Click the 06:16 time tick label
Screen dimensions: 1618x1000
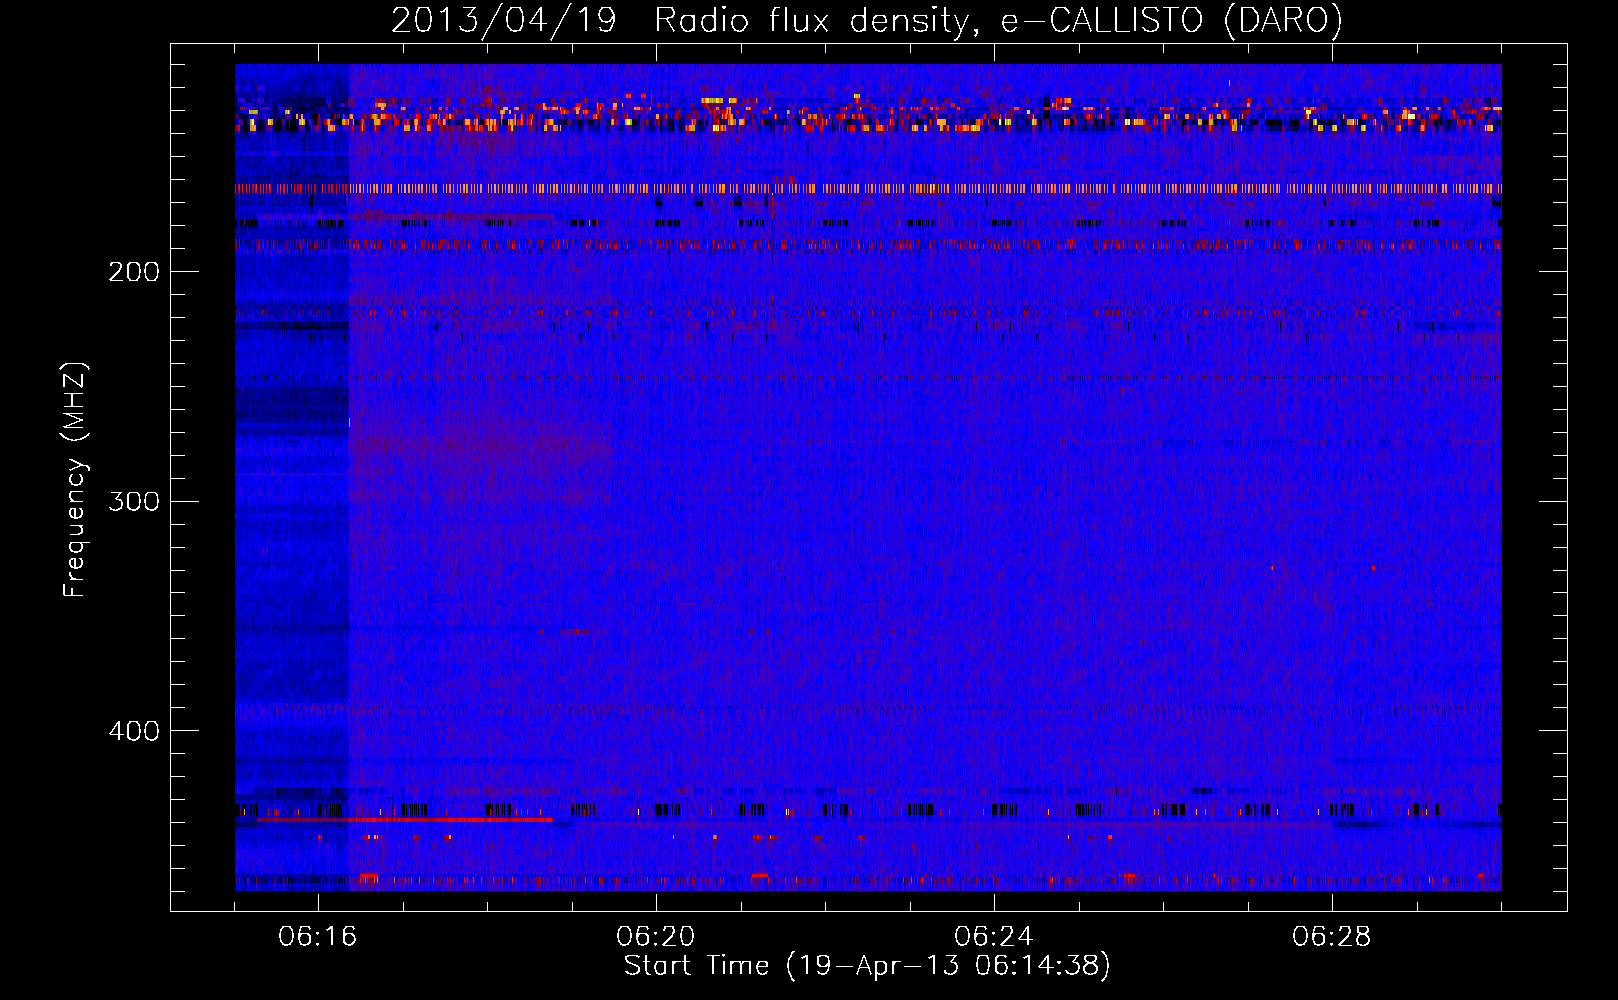click(x=318, y=936)
